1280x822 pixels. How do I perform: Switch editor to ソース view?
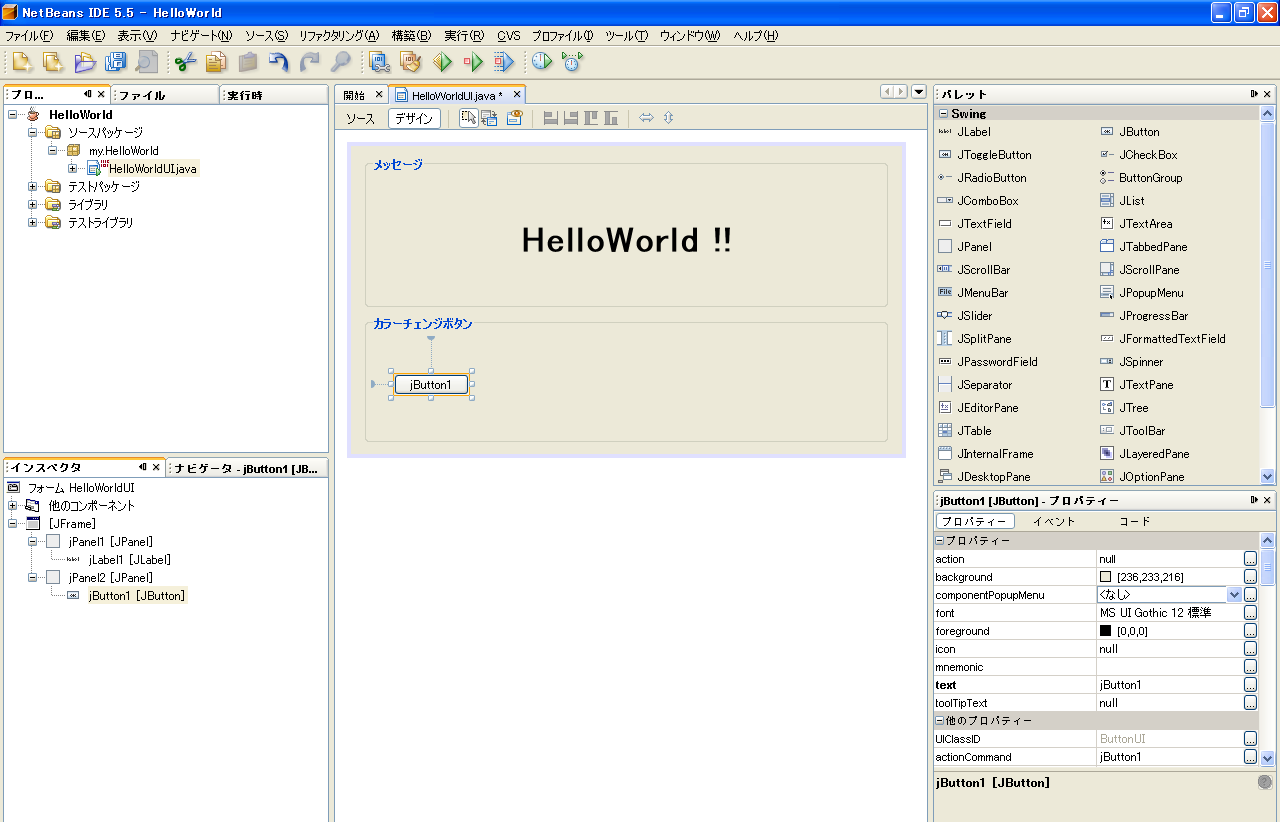pyautogui.click(x=360, y=118)
